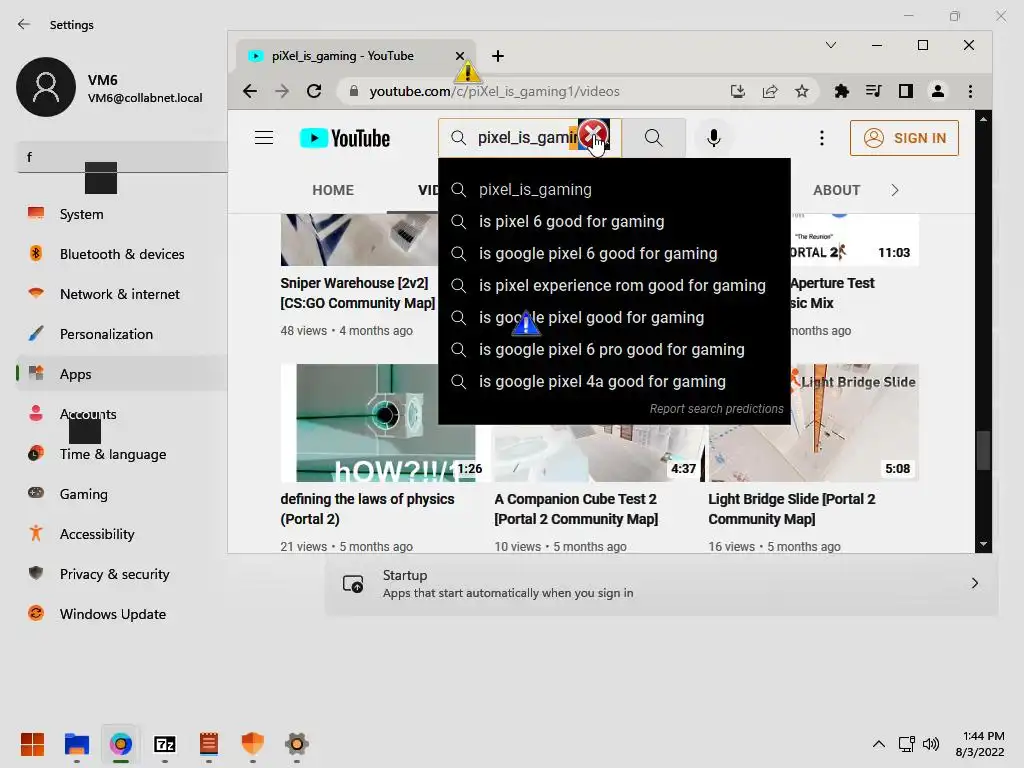Open the browser profile icon
Screen dimensions: 1024x768
pos(938,91)
